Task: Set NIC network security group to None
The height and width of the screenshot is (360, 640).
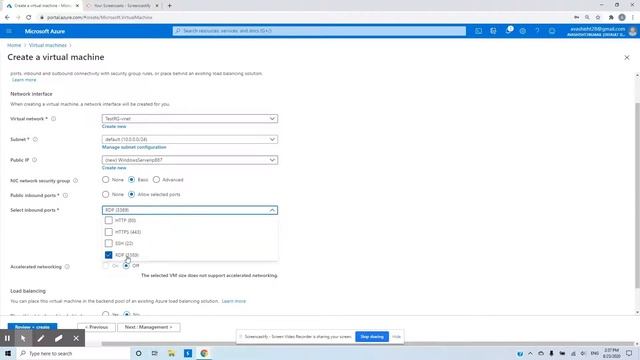Action: coord(106,180)
